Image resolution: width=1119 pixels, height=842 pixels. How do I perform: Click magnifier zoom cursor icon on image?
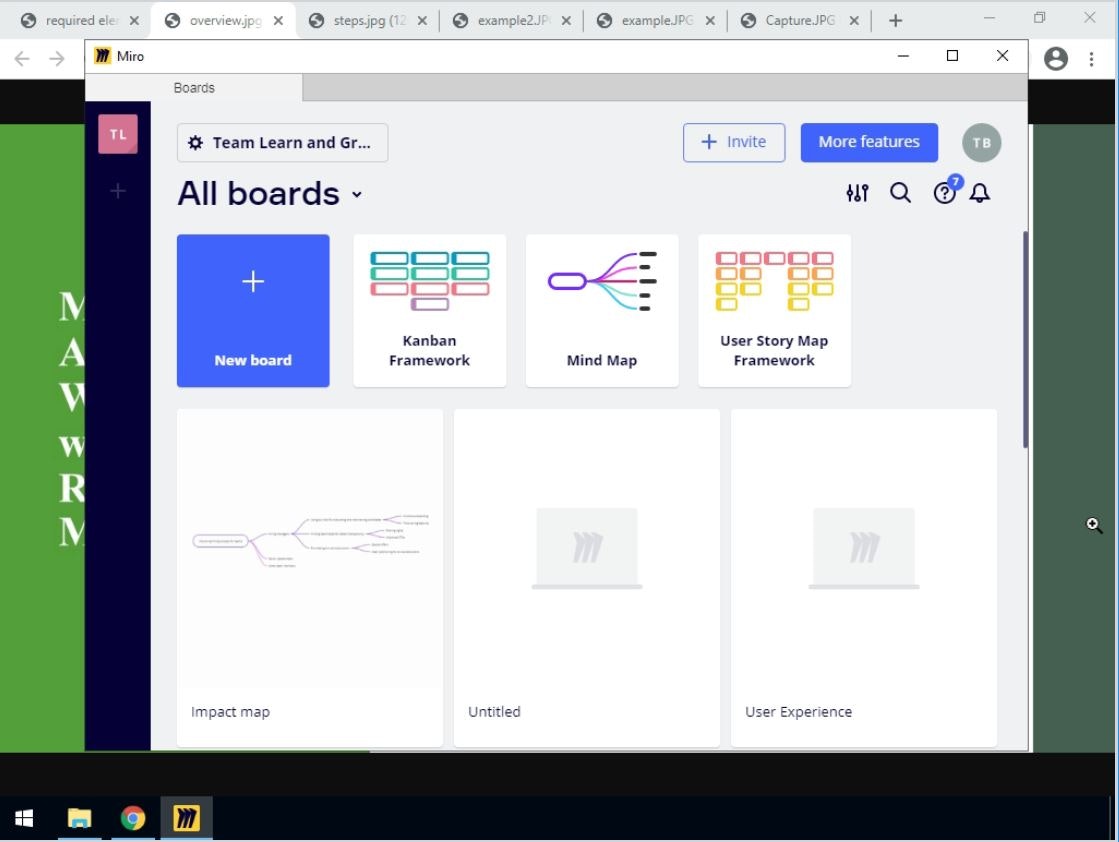1094,525
